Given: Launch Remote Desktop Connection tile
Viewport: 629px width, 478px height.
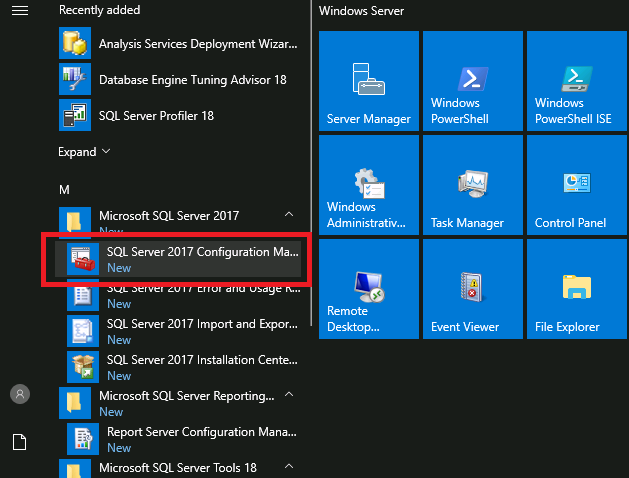Looking at the screenshot, I should click(x=369, y=289).
